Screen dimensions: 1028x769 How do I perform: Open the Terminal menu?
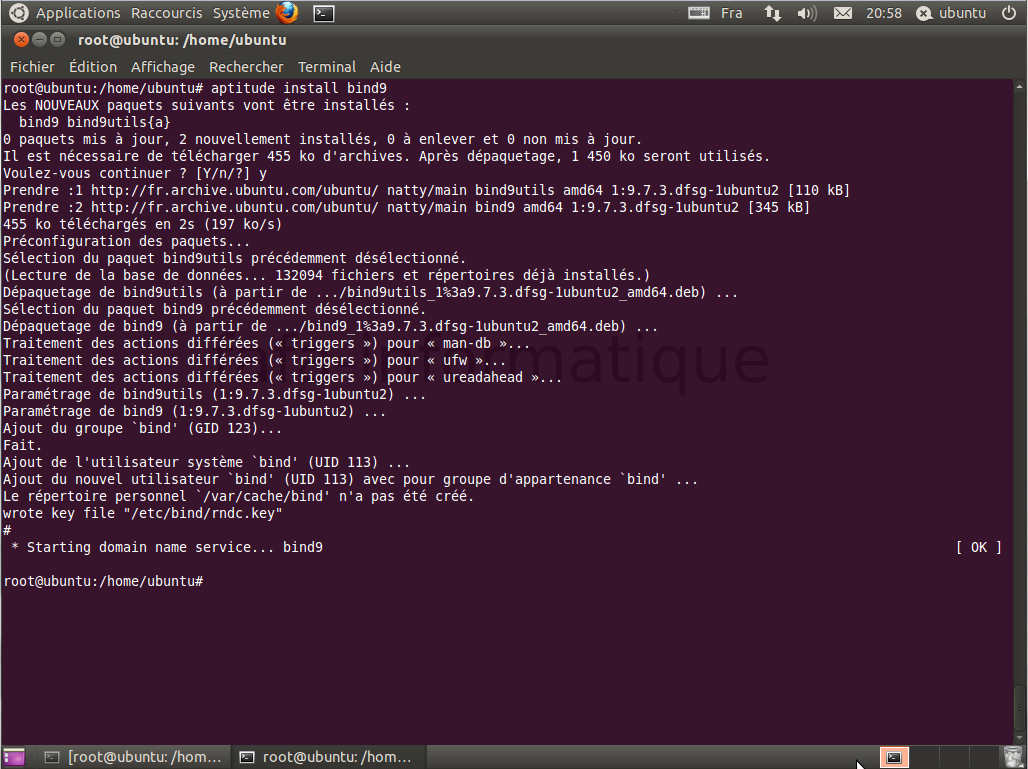coord(326,67)
